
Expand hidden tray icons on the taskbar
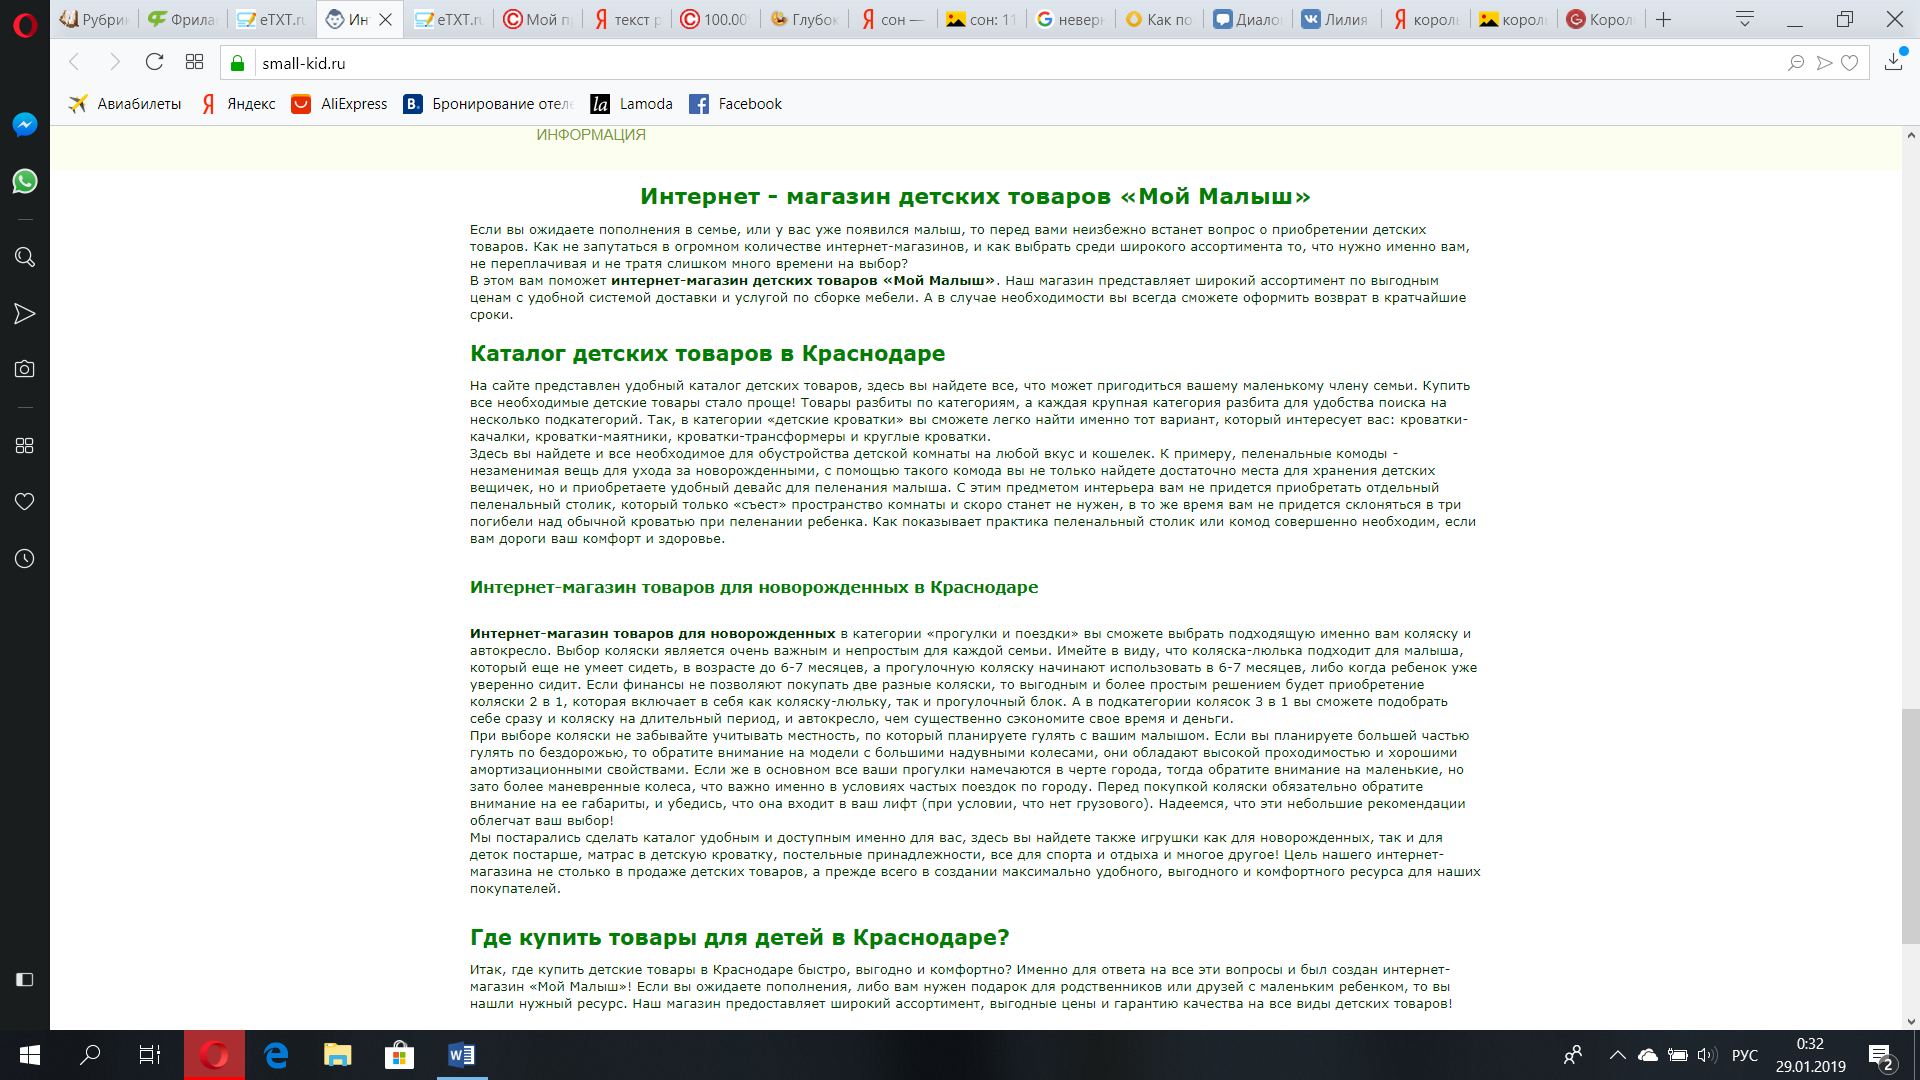tap(1617, 1055)
